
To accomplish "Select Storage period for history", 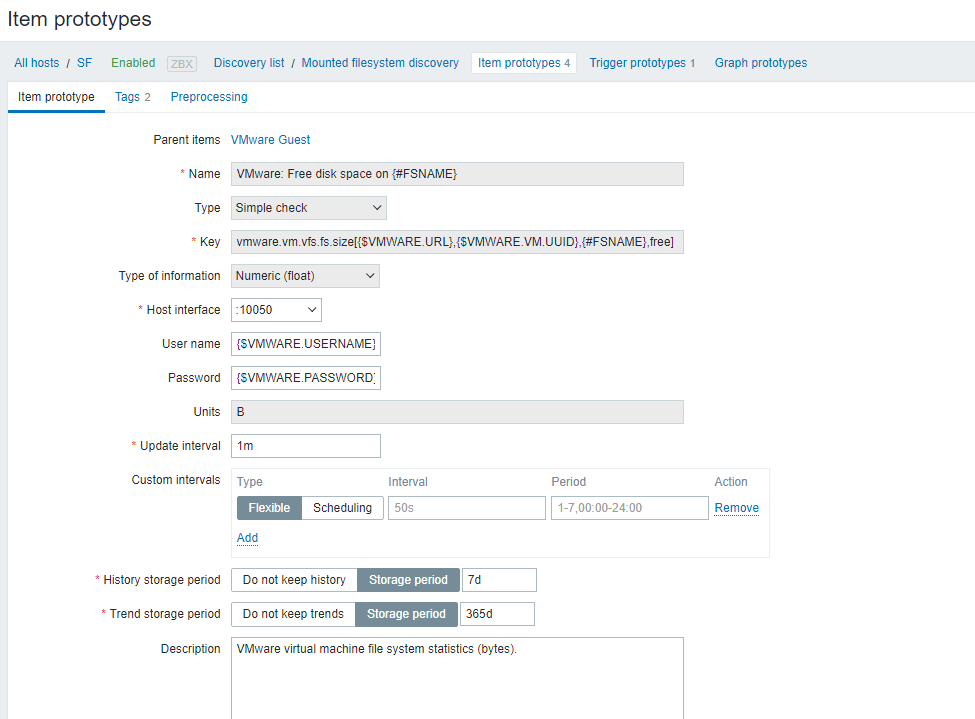I will pyautogui.click(x=408, y=580).
